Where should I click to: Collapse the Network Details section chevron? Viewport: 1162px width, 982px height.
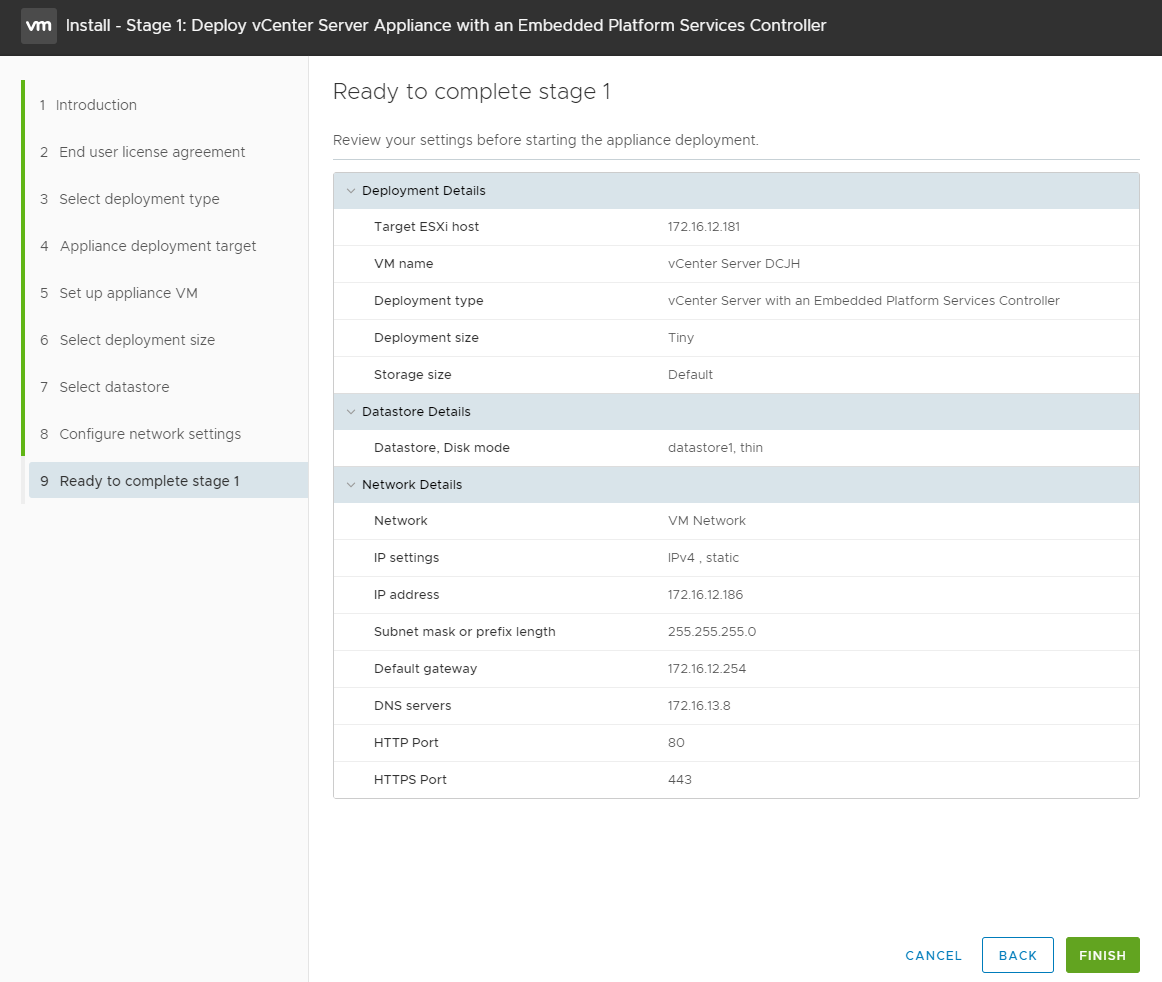pyautogui.click(x=351, y=485)
